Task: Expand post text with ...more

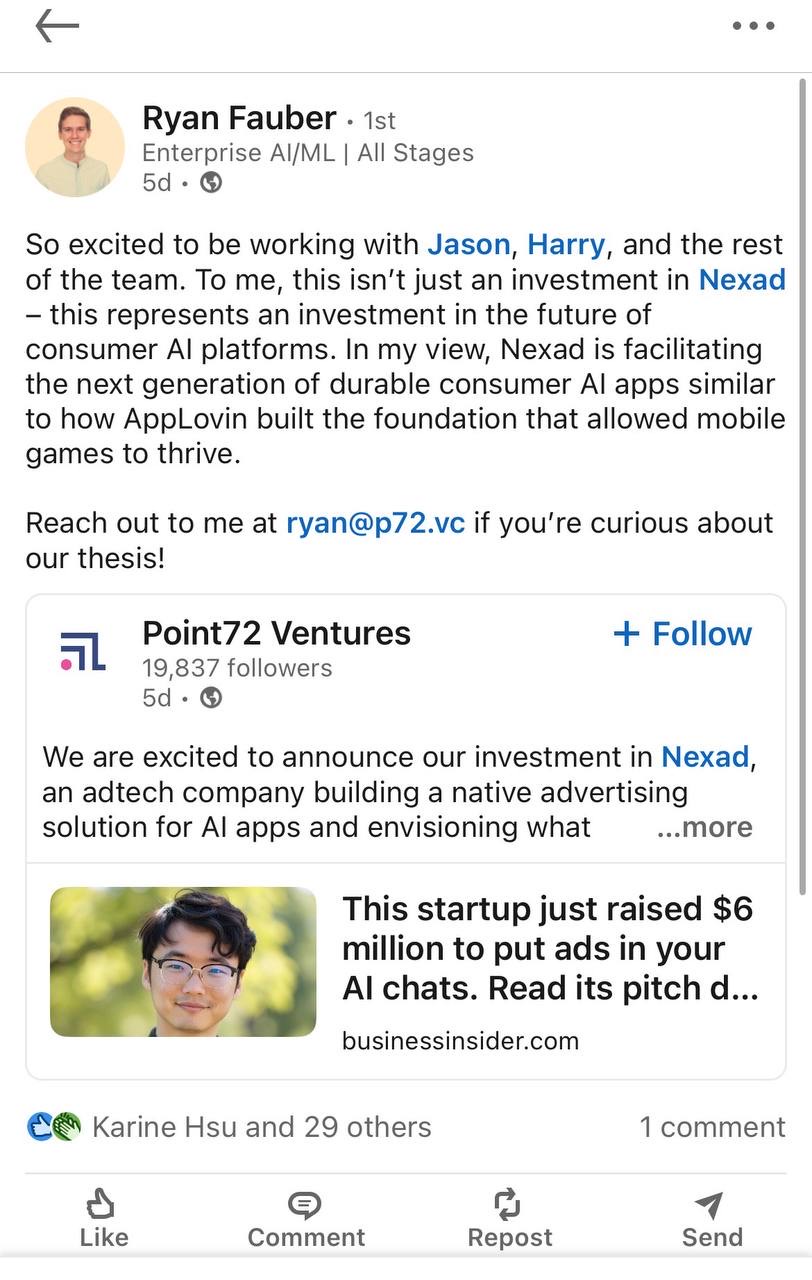Action: [704, 827]
